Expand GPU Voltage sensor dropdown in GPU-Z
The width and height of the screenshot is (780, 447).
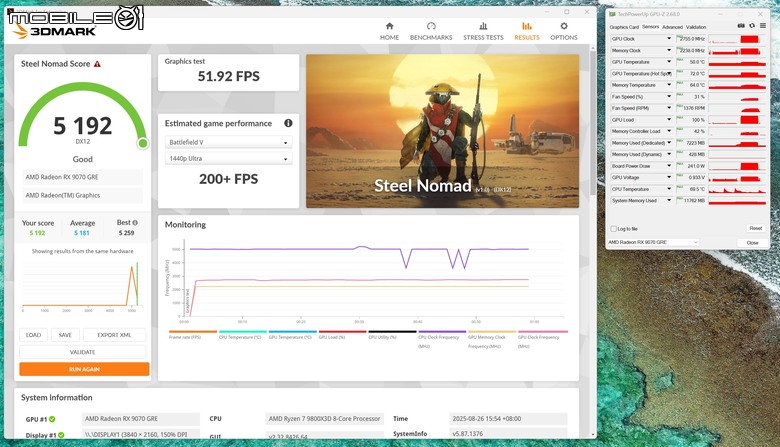[669, 178]
